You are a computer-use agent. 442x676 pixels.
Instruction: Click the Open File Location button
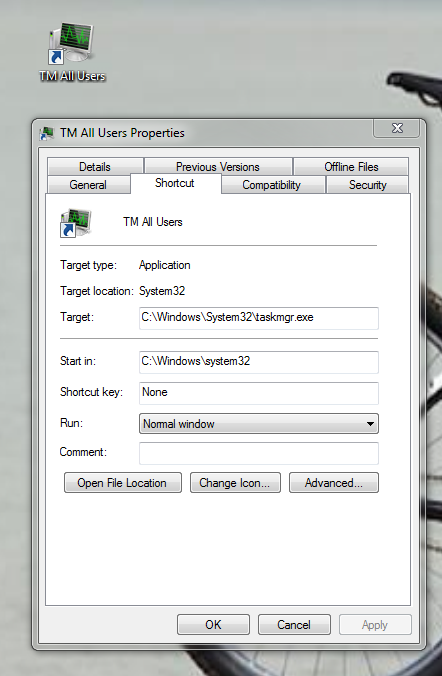[x=122, y=482]
